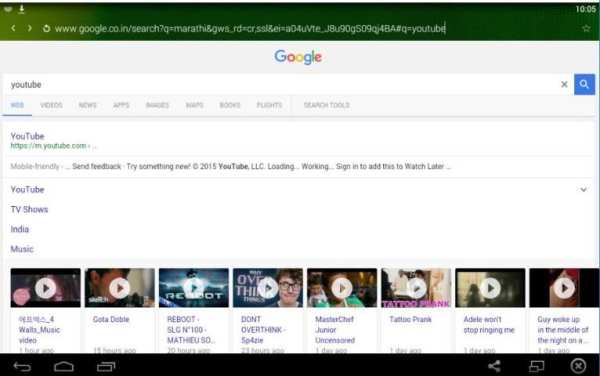
Task: Clear the search box with X
Action: pyautogui.click(x=564, y=85)
